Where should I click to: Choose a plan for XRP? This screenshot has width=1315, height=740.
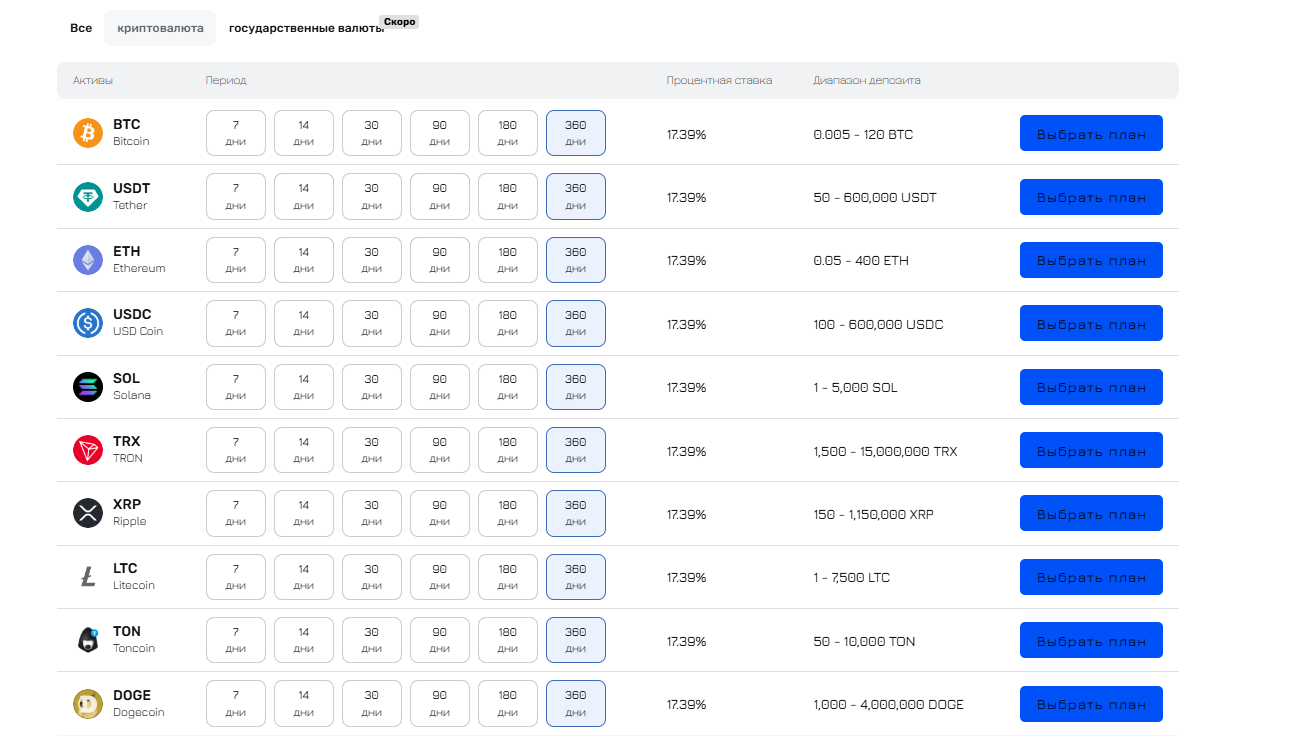(x=1091, y=514)
